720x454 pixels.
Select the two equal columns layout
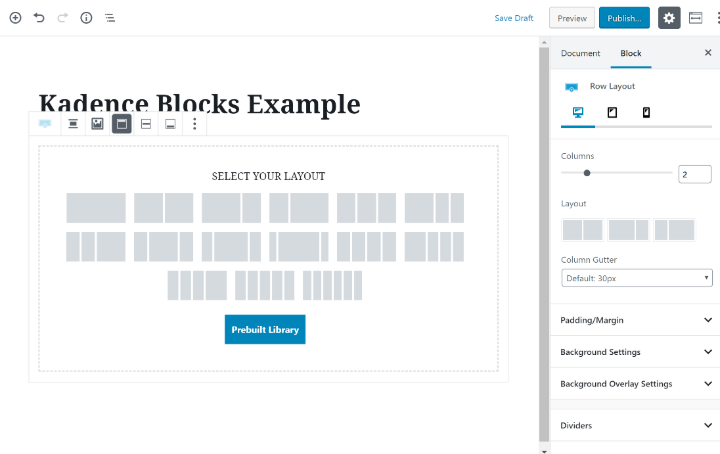[x=163, y=208]
